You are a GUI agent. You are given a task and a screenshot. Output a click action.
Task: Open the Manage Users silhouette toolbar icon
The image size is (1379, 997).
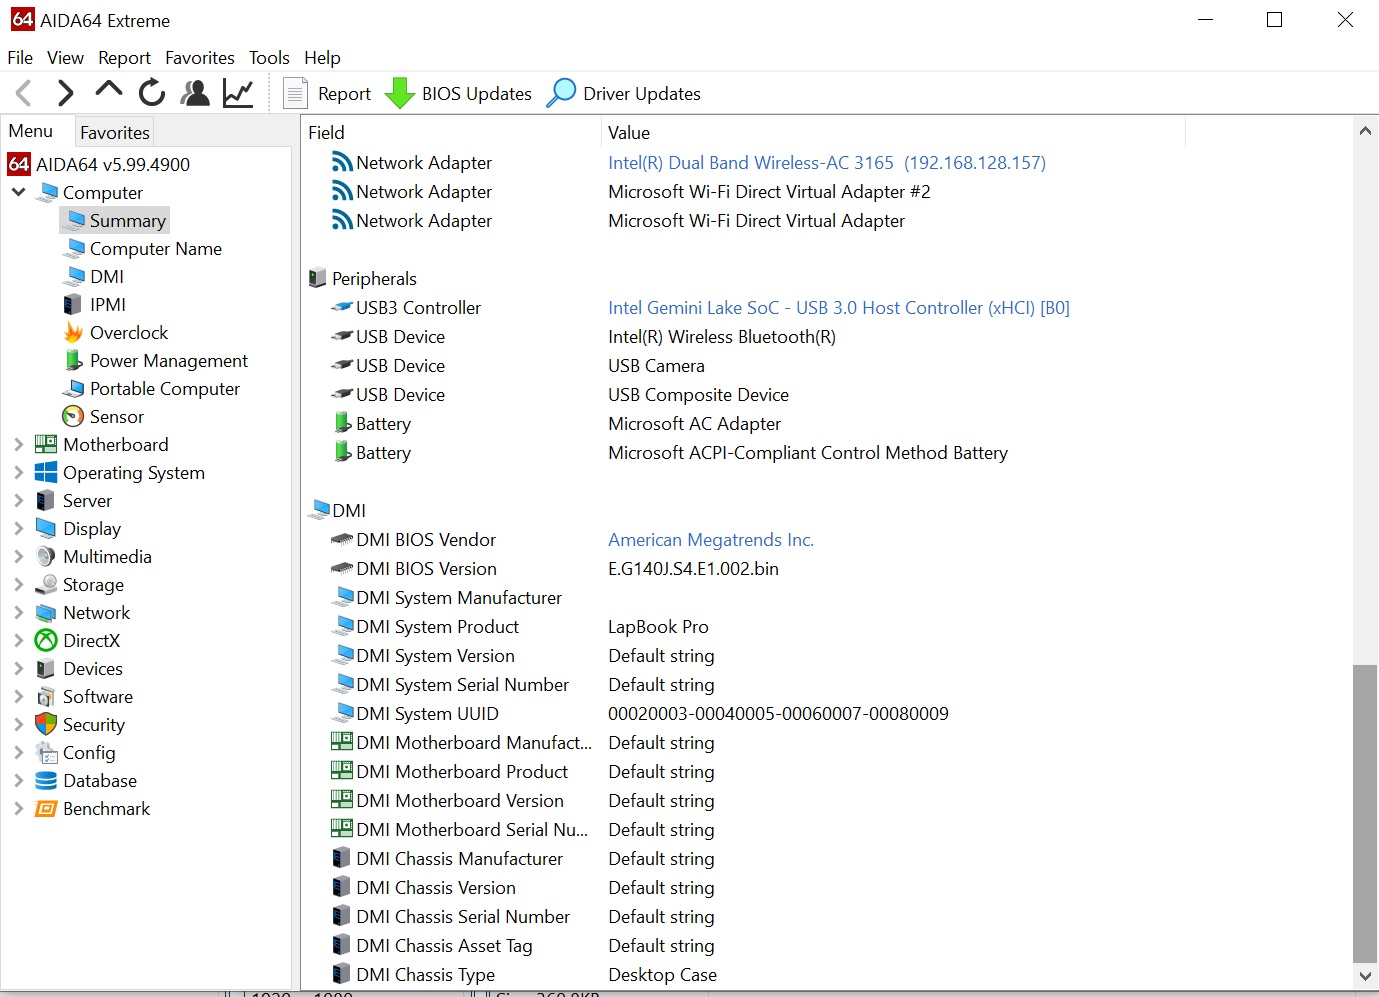(x=195, y=93)
